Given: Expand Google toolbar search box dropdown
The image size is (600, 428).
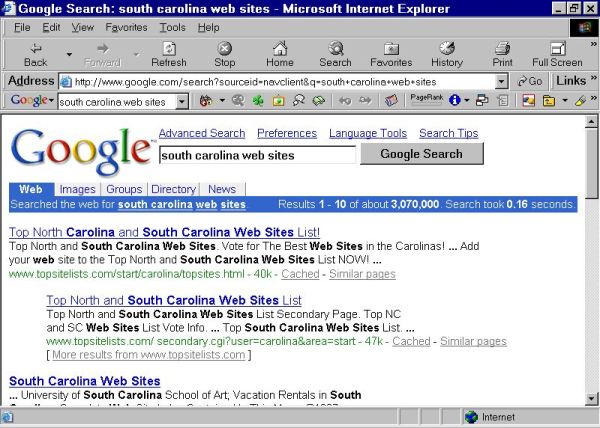Looking at the screenshot, I should 182,102.
